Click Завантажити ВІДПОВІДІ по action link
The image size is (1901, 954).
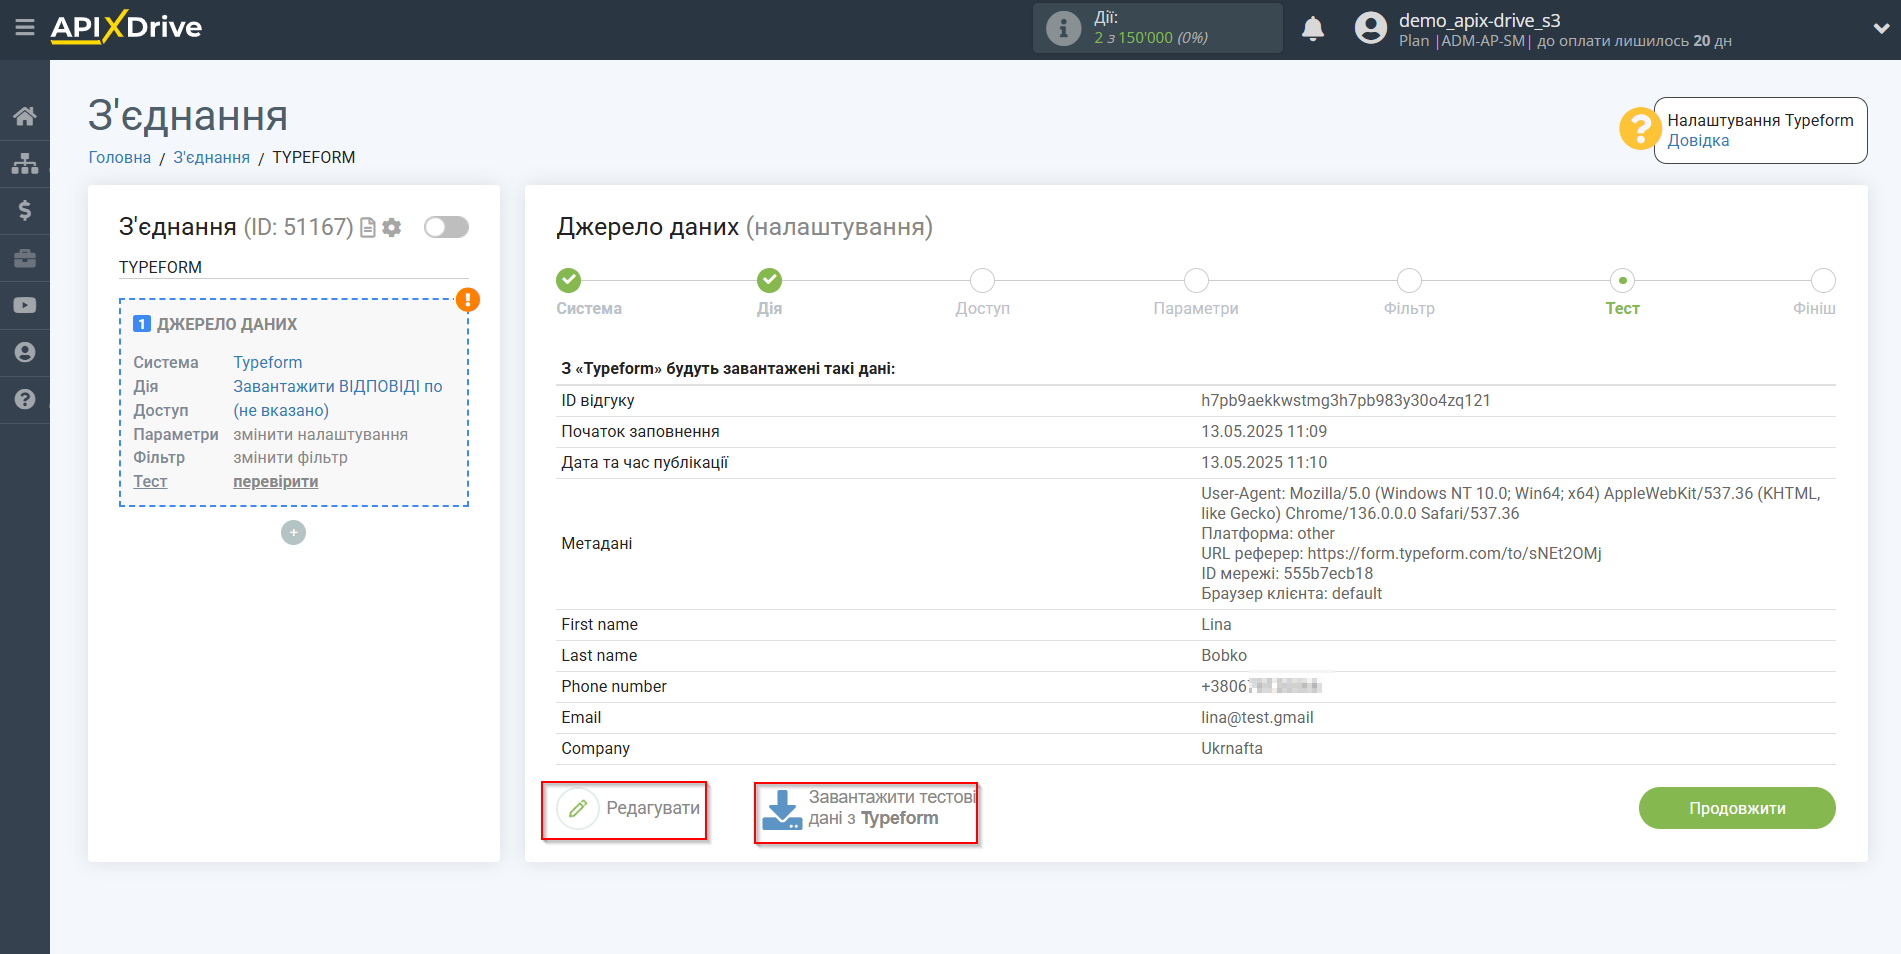coord(338,386)
